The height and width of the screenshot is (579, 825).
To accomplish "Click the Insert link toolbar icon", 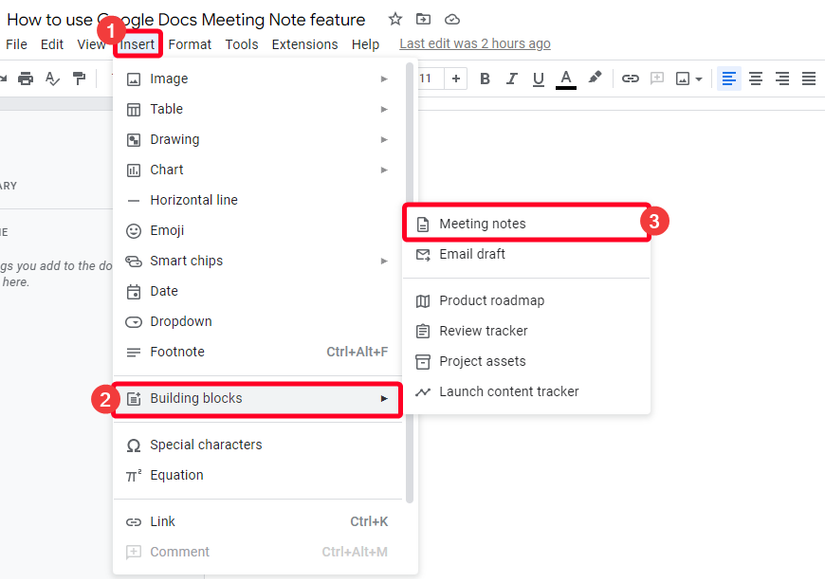I will 630,79.
